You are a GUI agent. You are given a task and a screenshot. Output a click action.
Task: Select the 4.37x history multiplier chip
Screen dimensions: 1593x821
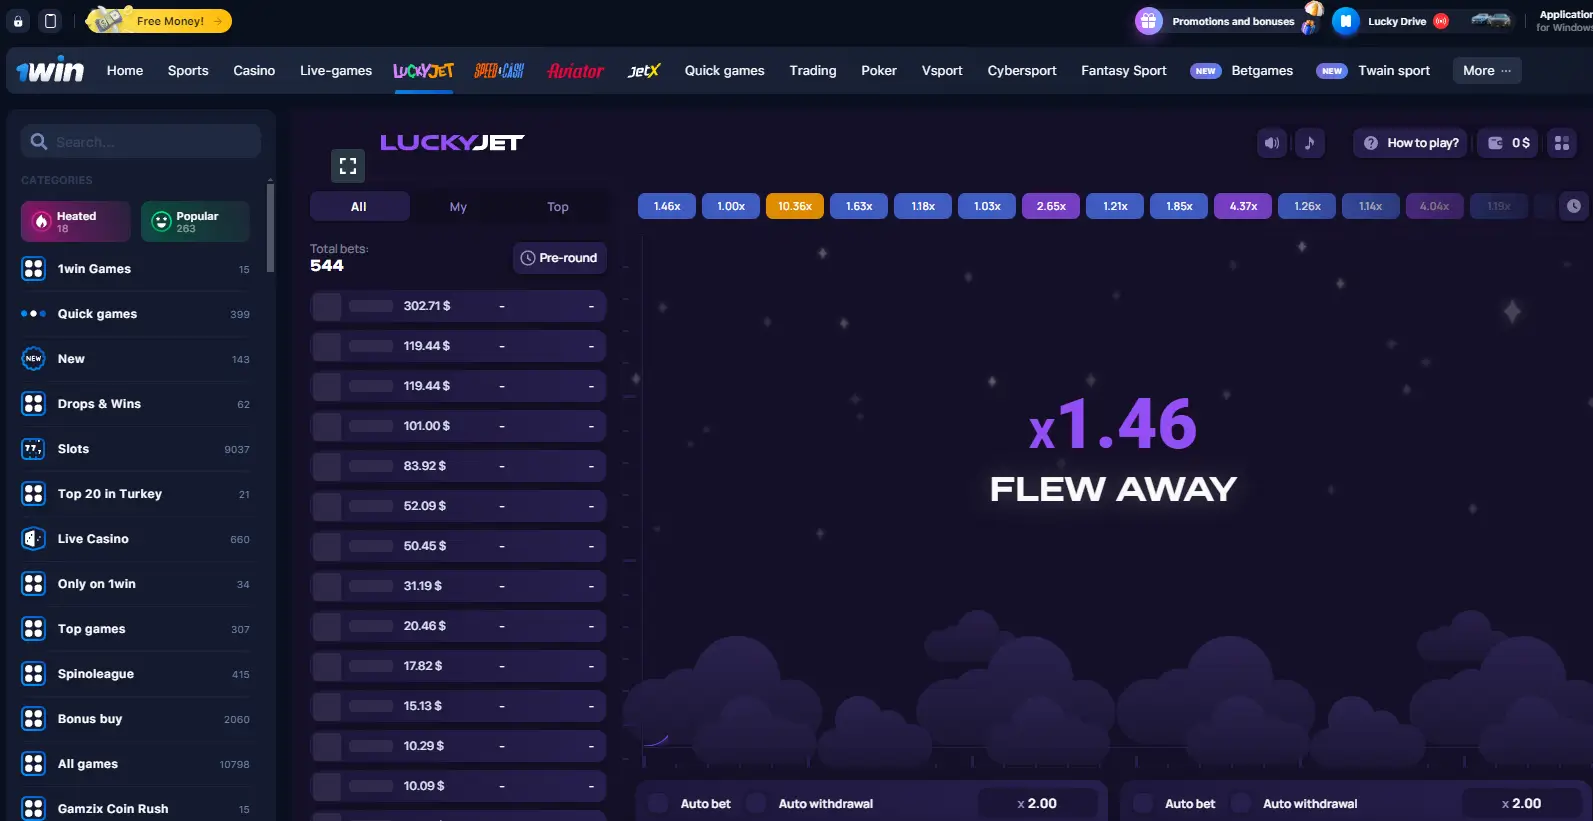tap(1243, 206)
